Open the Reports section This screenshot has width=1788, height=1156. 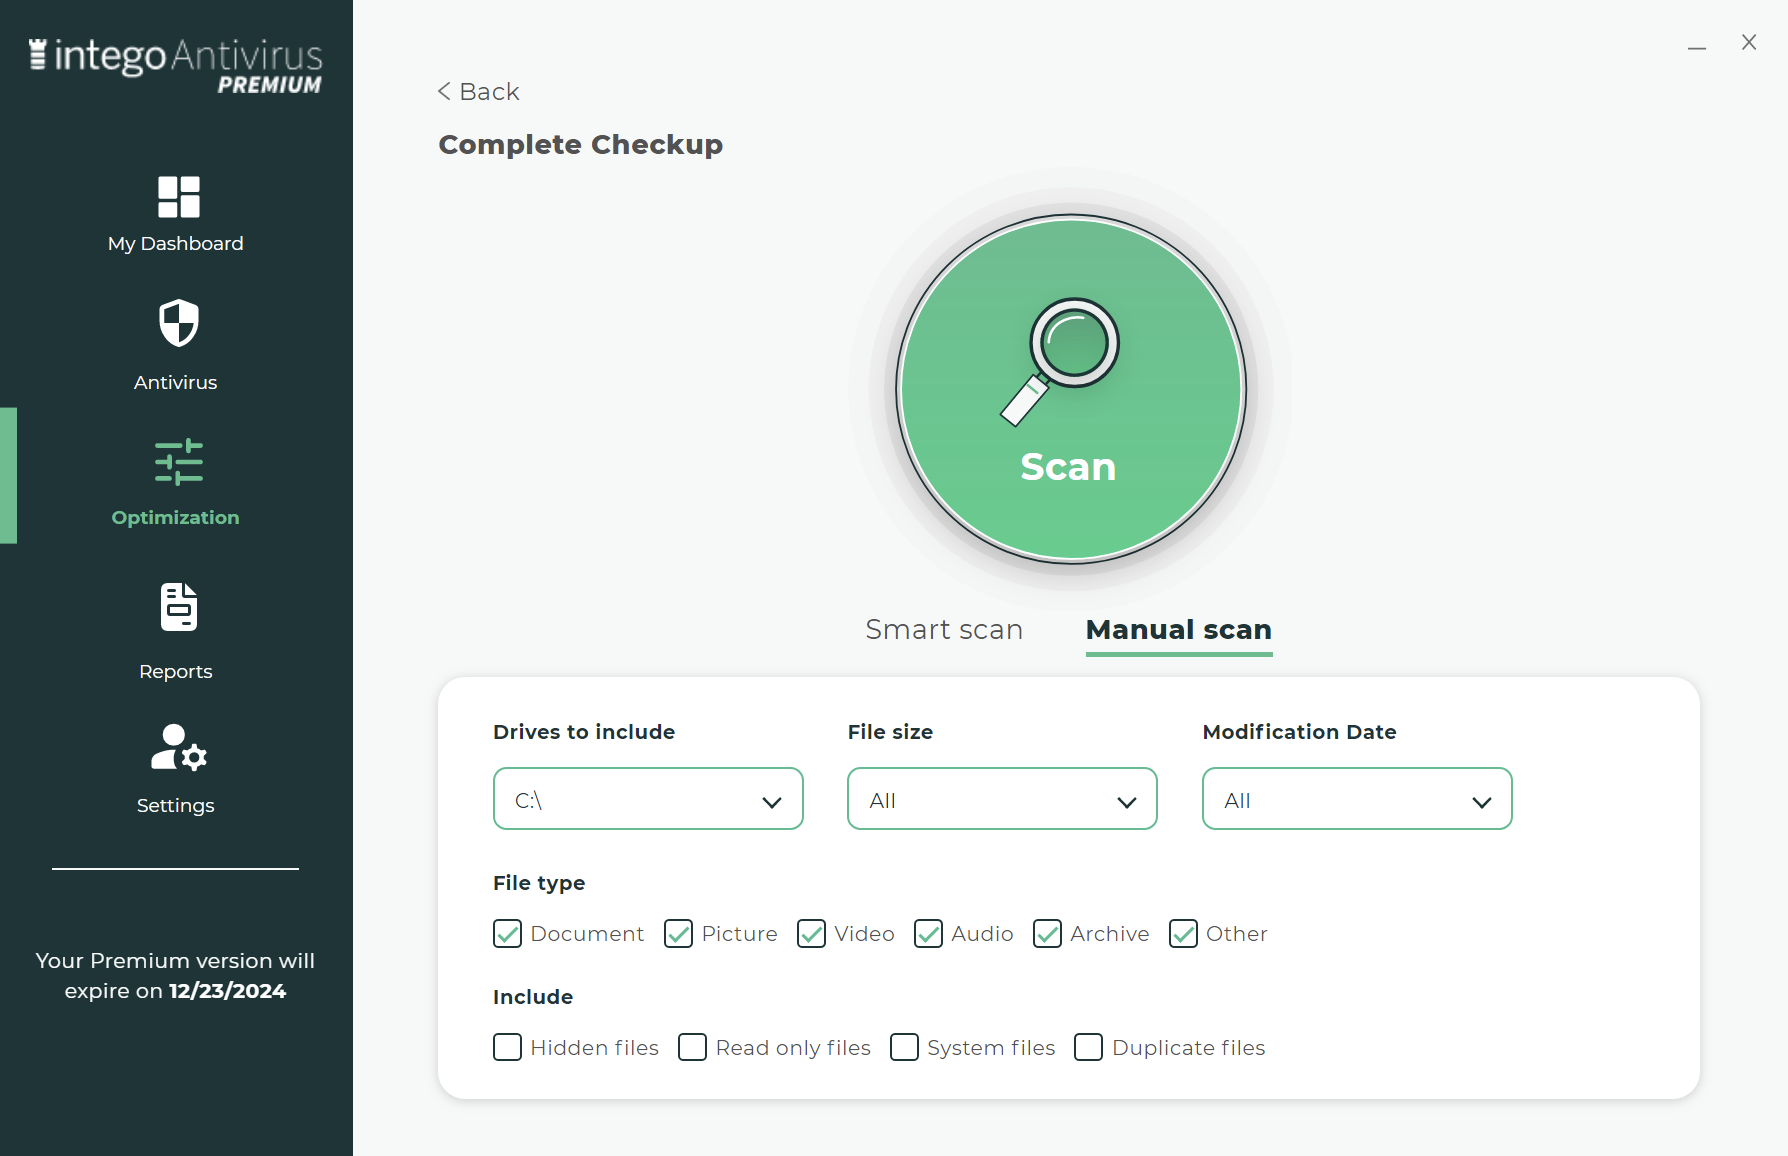(176, 632)
